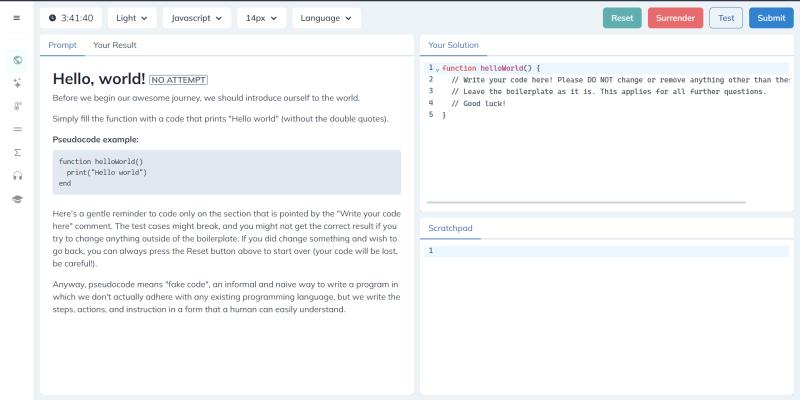
Task: Expand the Javascript language dropdown
Action: tap(196, 18)
